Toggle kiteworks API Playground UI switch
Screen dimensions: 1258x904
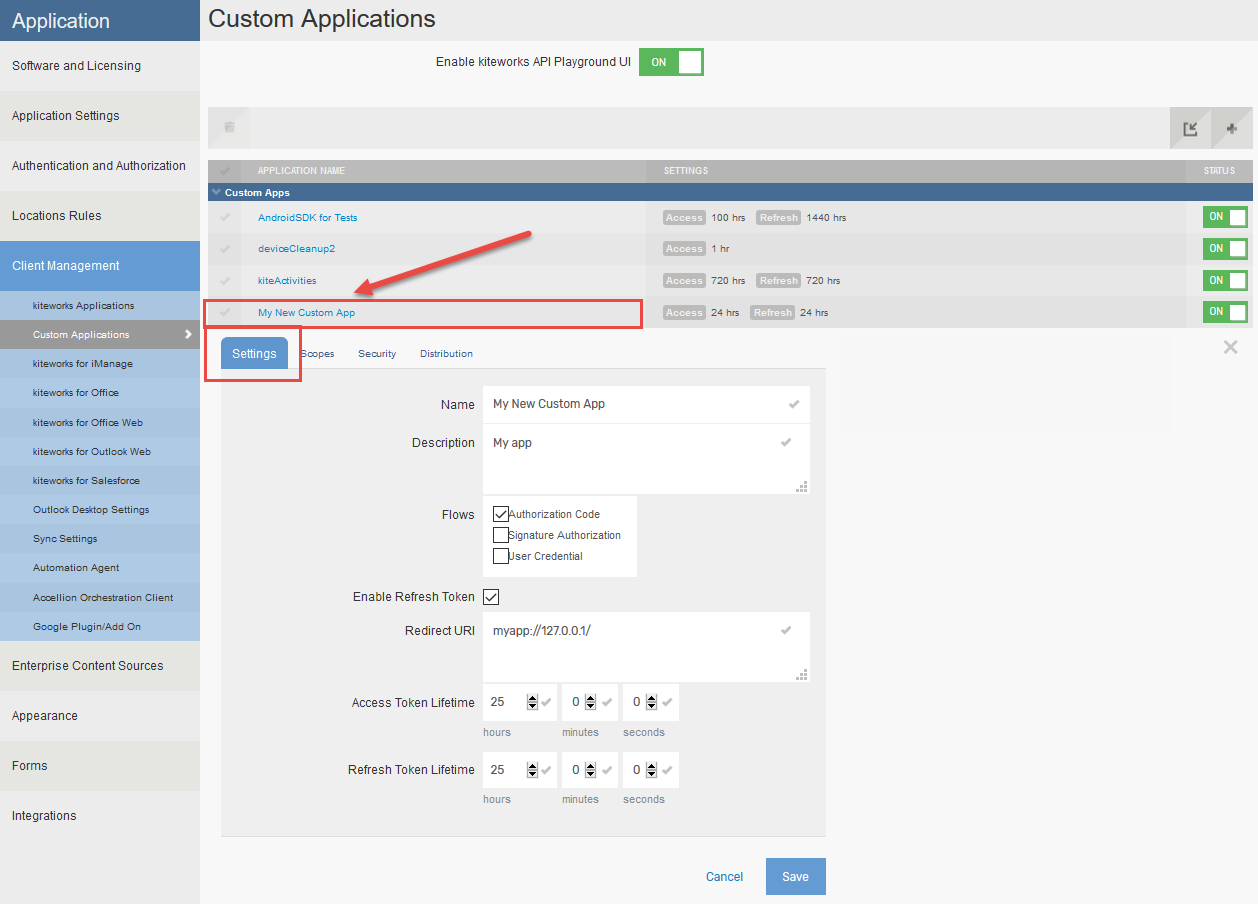[671, 62]
